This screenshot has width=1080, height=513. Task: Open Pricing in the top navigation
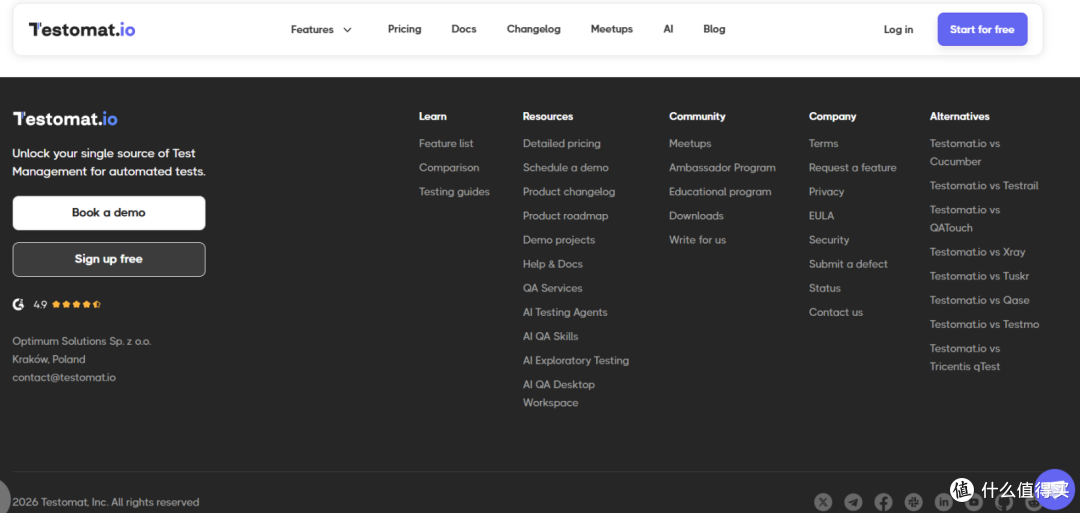pos(404,29)
